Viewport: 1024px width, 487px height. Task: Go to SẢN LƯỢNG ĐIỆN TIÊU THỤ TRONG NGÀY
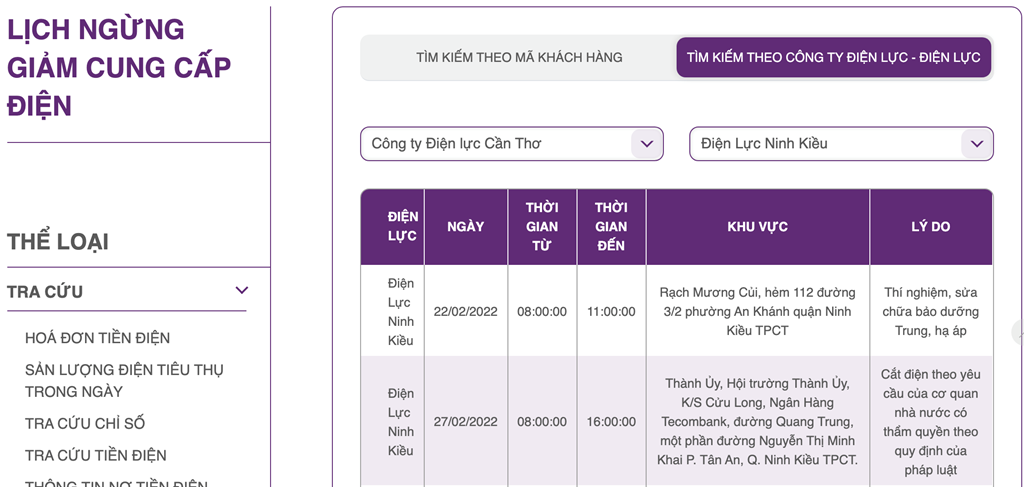click(124, 380)
